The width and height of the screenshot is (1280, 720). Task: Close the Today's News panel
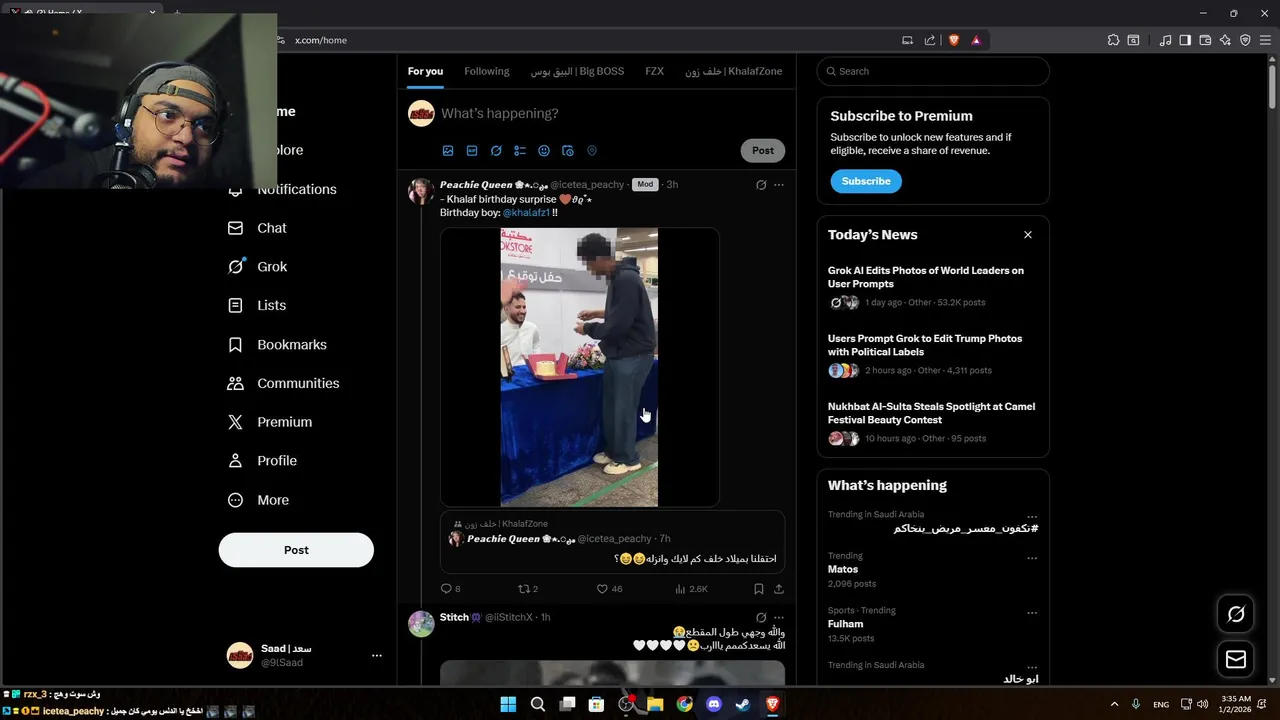click(1027, 235)
